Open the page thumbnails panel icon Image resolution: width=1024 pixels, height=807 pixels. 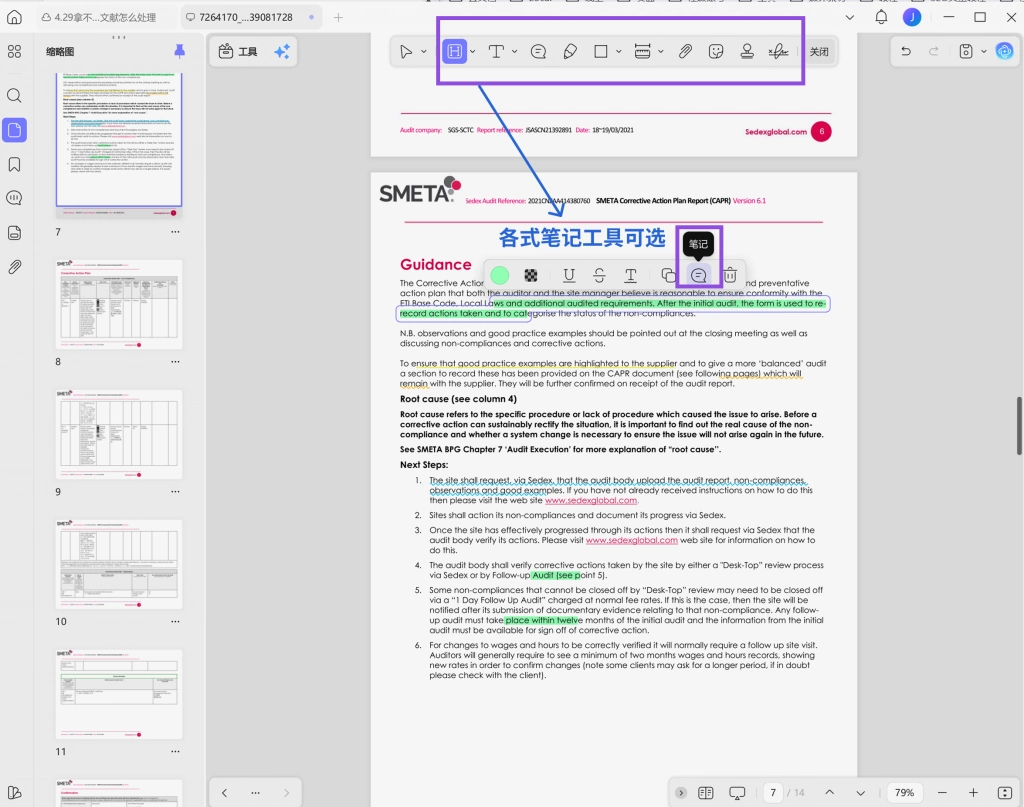14,130
